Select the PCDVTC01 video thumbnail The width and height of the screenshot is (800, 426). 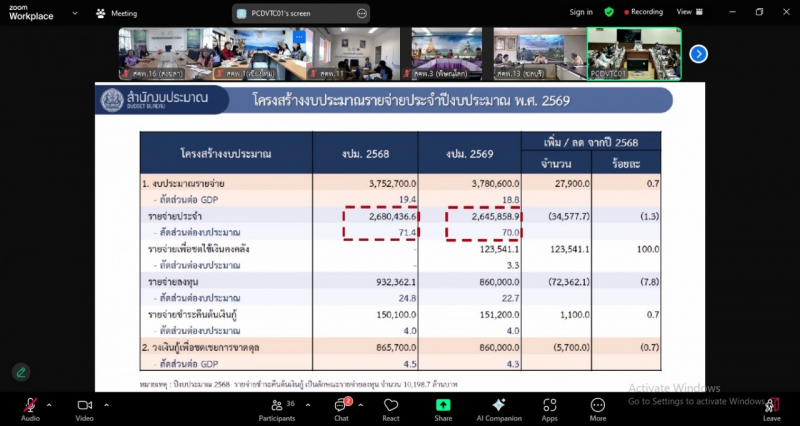pyautogui.click(x=634, y=54)
